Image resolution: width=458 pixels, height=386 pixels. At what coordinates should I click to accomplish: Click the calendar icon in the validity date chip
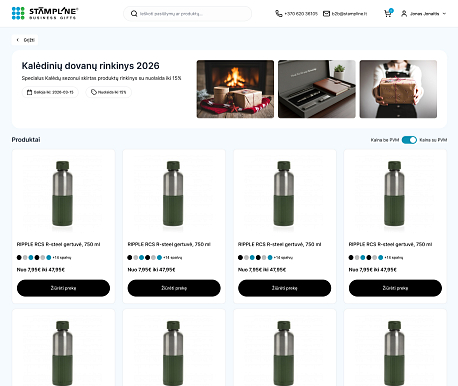29,92
